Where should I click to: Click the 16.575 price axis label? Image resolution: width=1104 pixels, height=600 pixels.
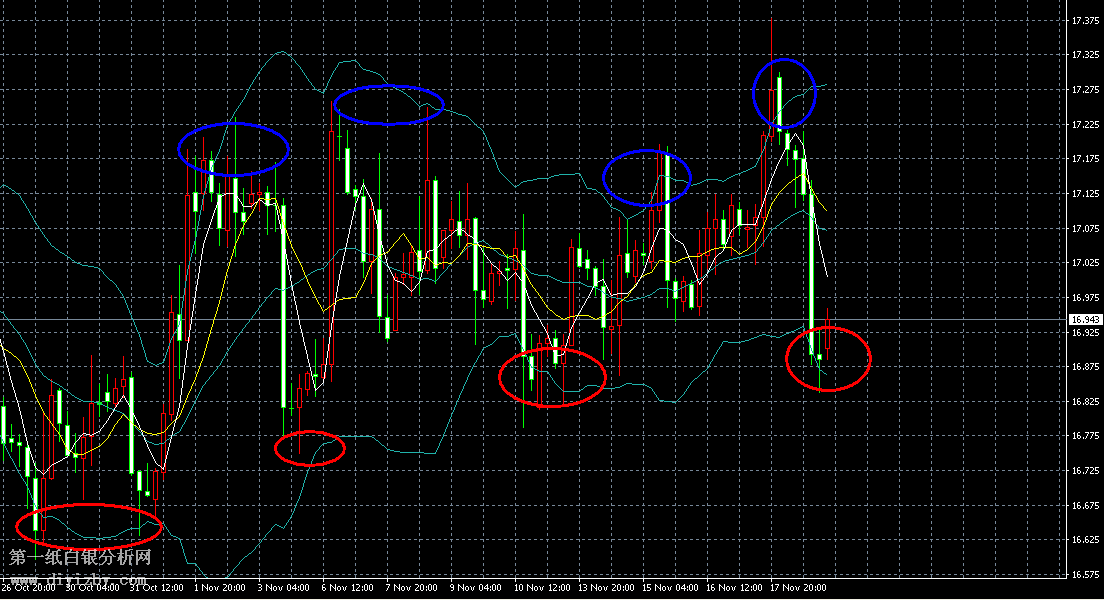(1085, 575)
